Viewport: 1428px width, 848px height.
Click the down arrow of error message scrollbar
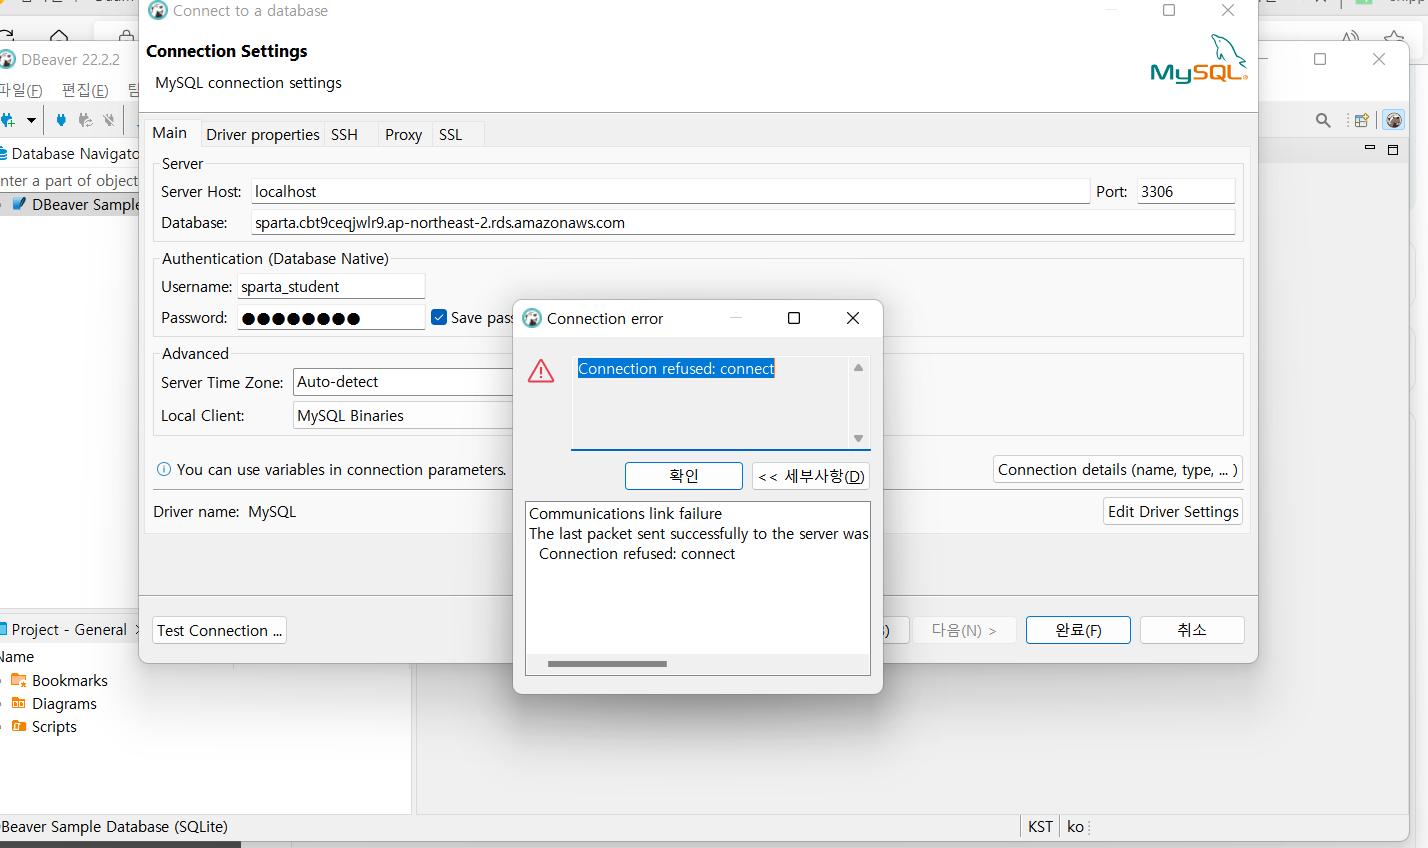[x=858, y=438]
